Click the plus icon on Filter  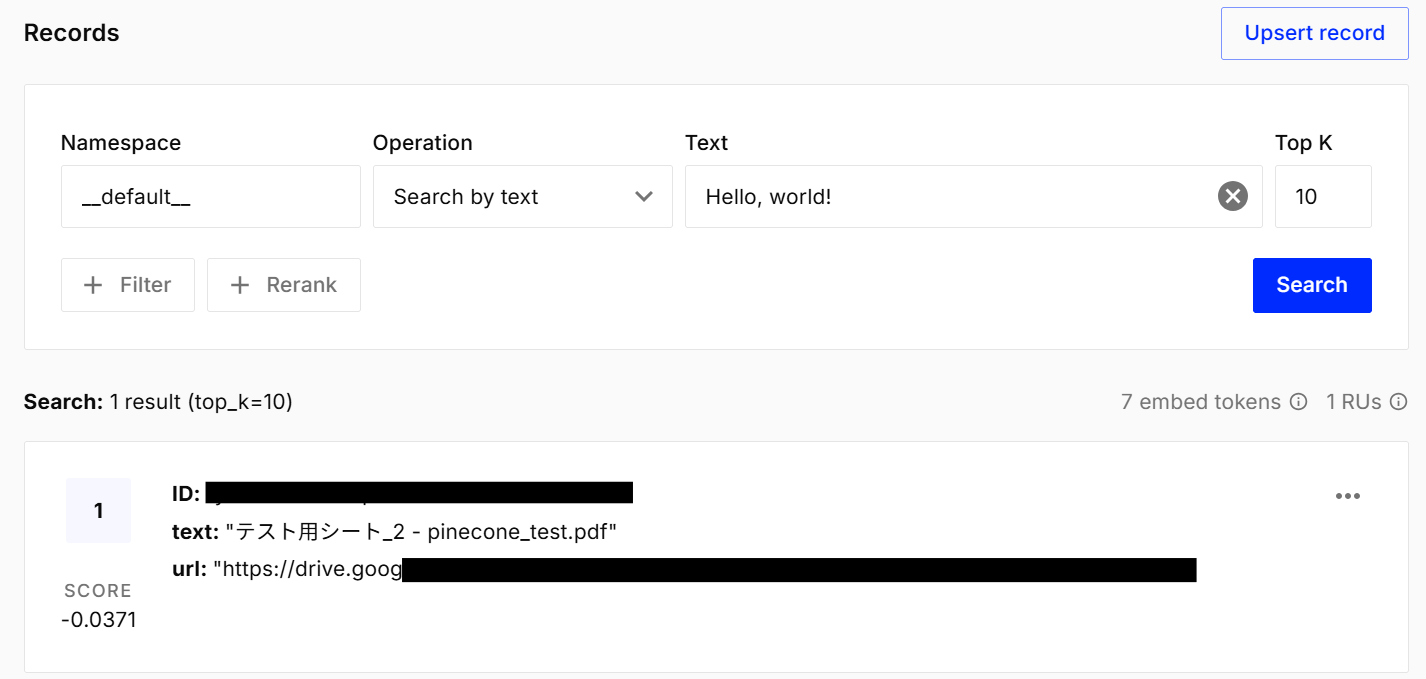pos(93,285)
